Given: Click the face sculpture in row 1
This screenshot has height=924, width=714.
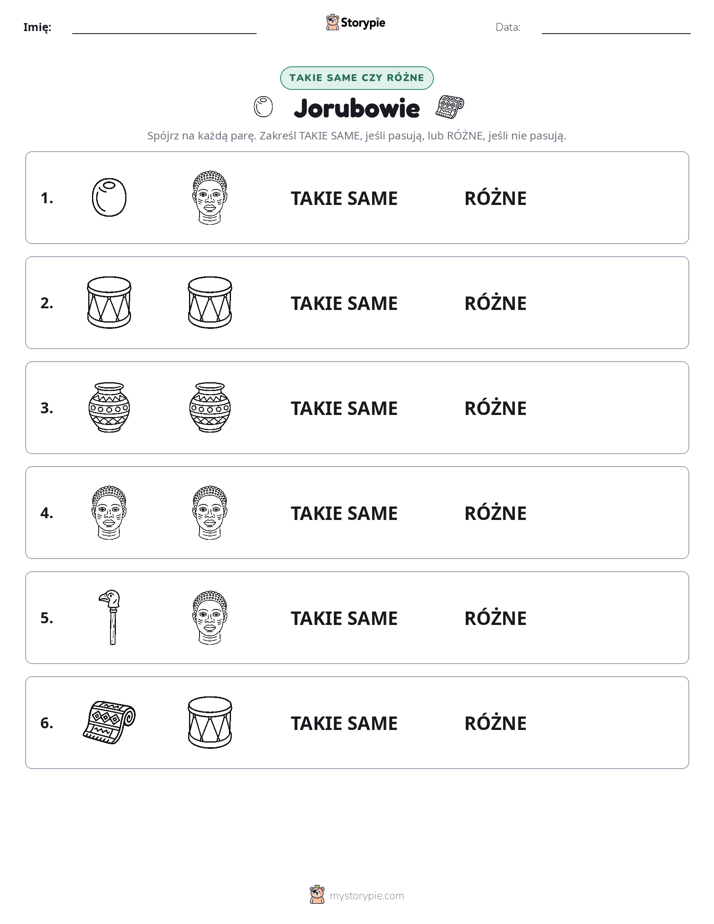Looking at the screenshot, I should pos(210,197).
